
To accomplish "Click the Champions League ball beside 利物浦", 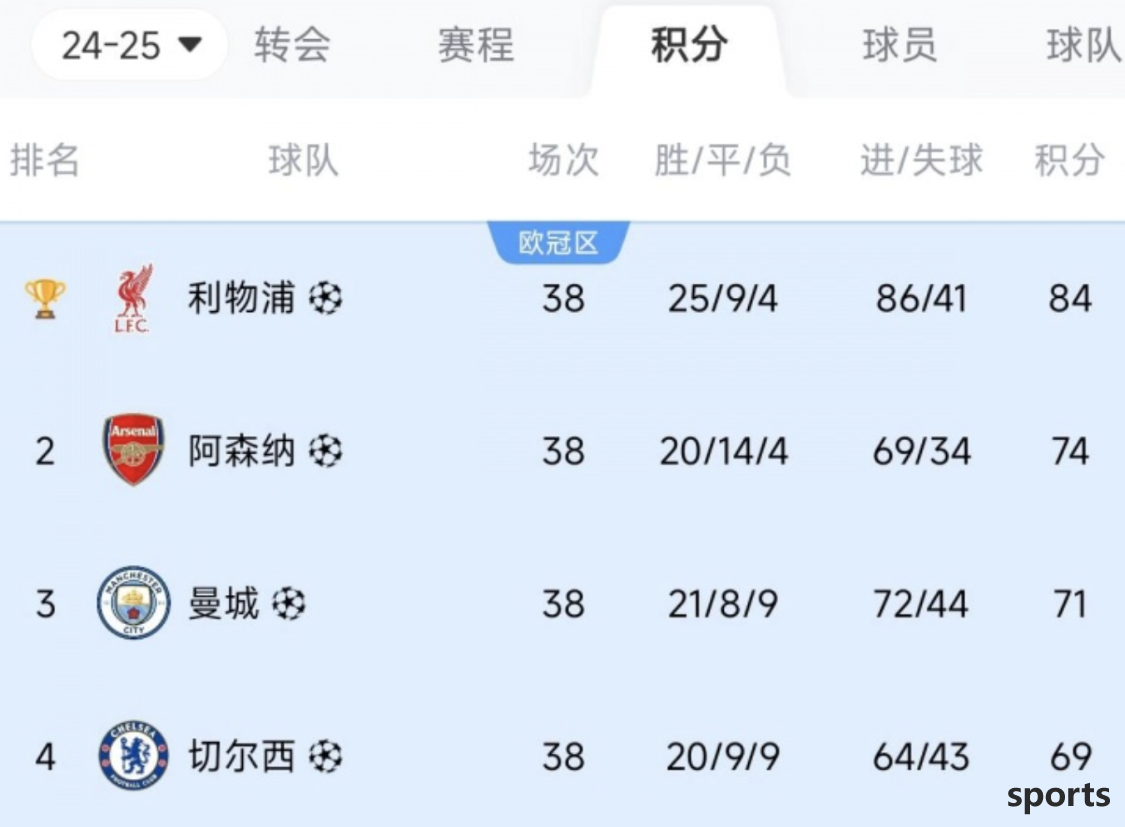I will pos(326,298).
